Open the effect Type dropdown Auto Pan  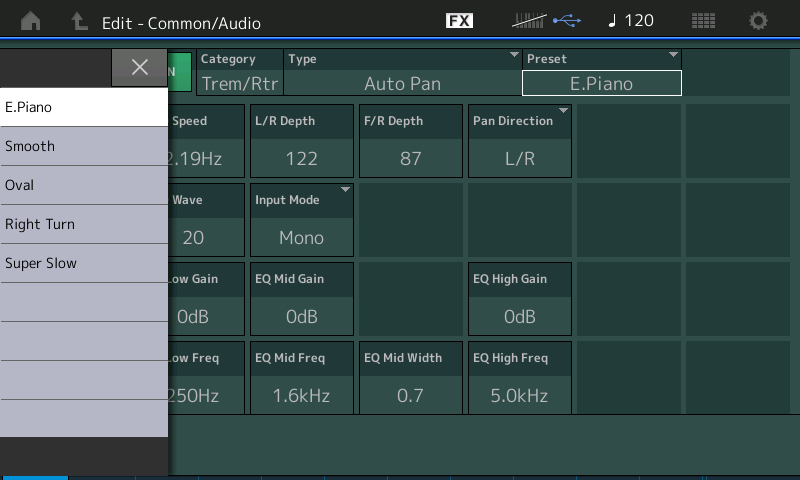402,73
